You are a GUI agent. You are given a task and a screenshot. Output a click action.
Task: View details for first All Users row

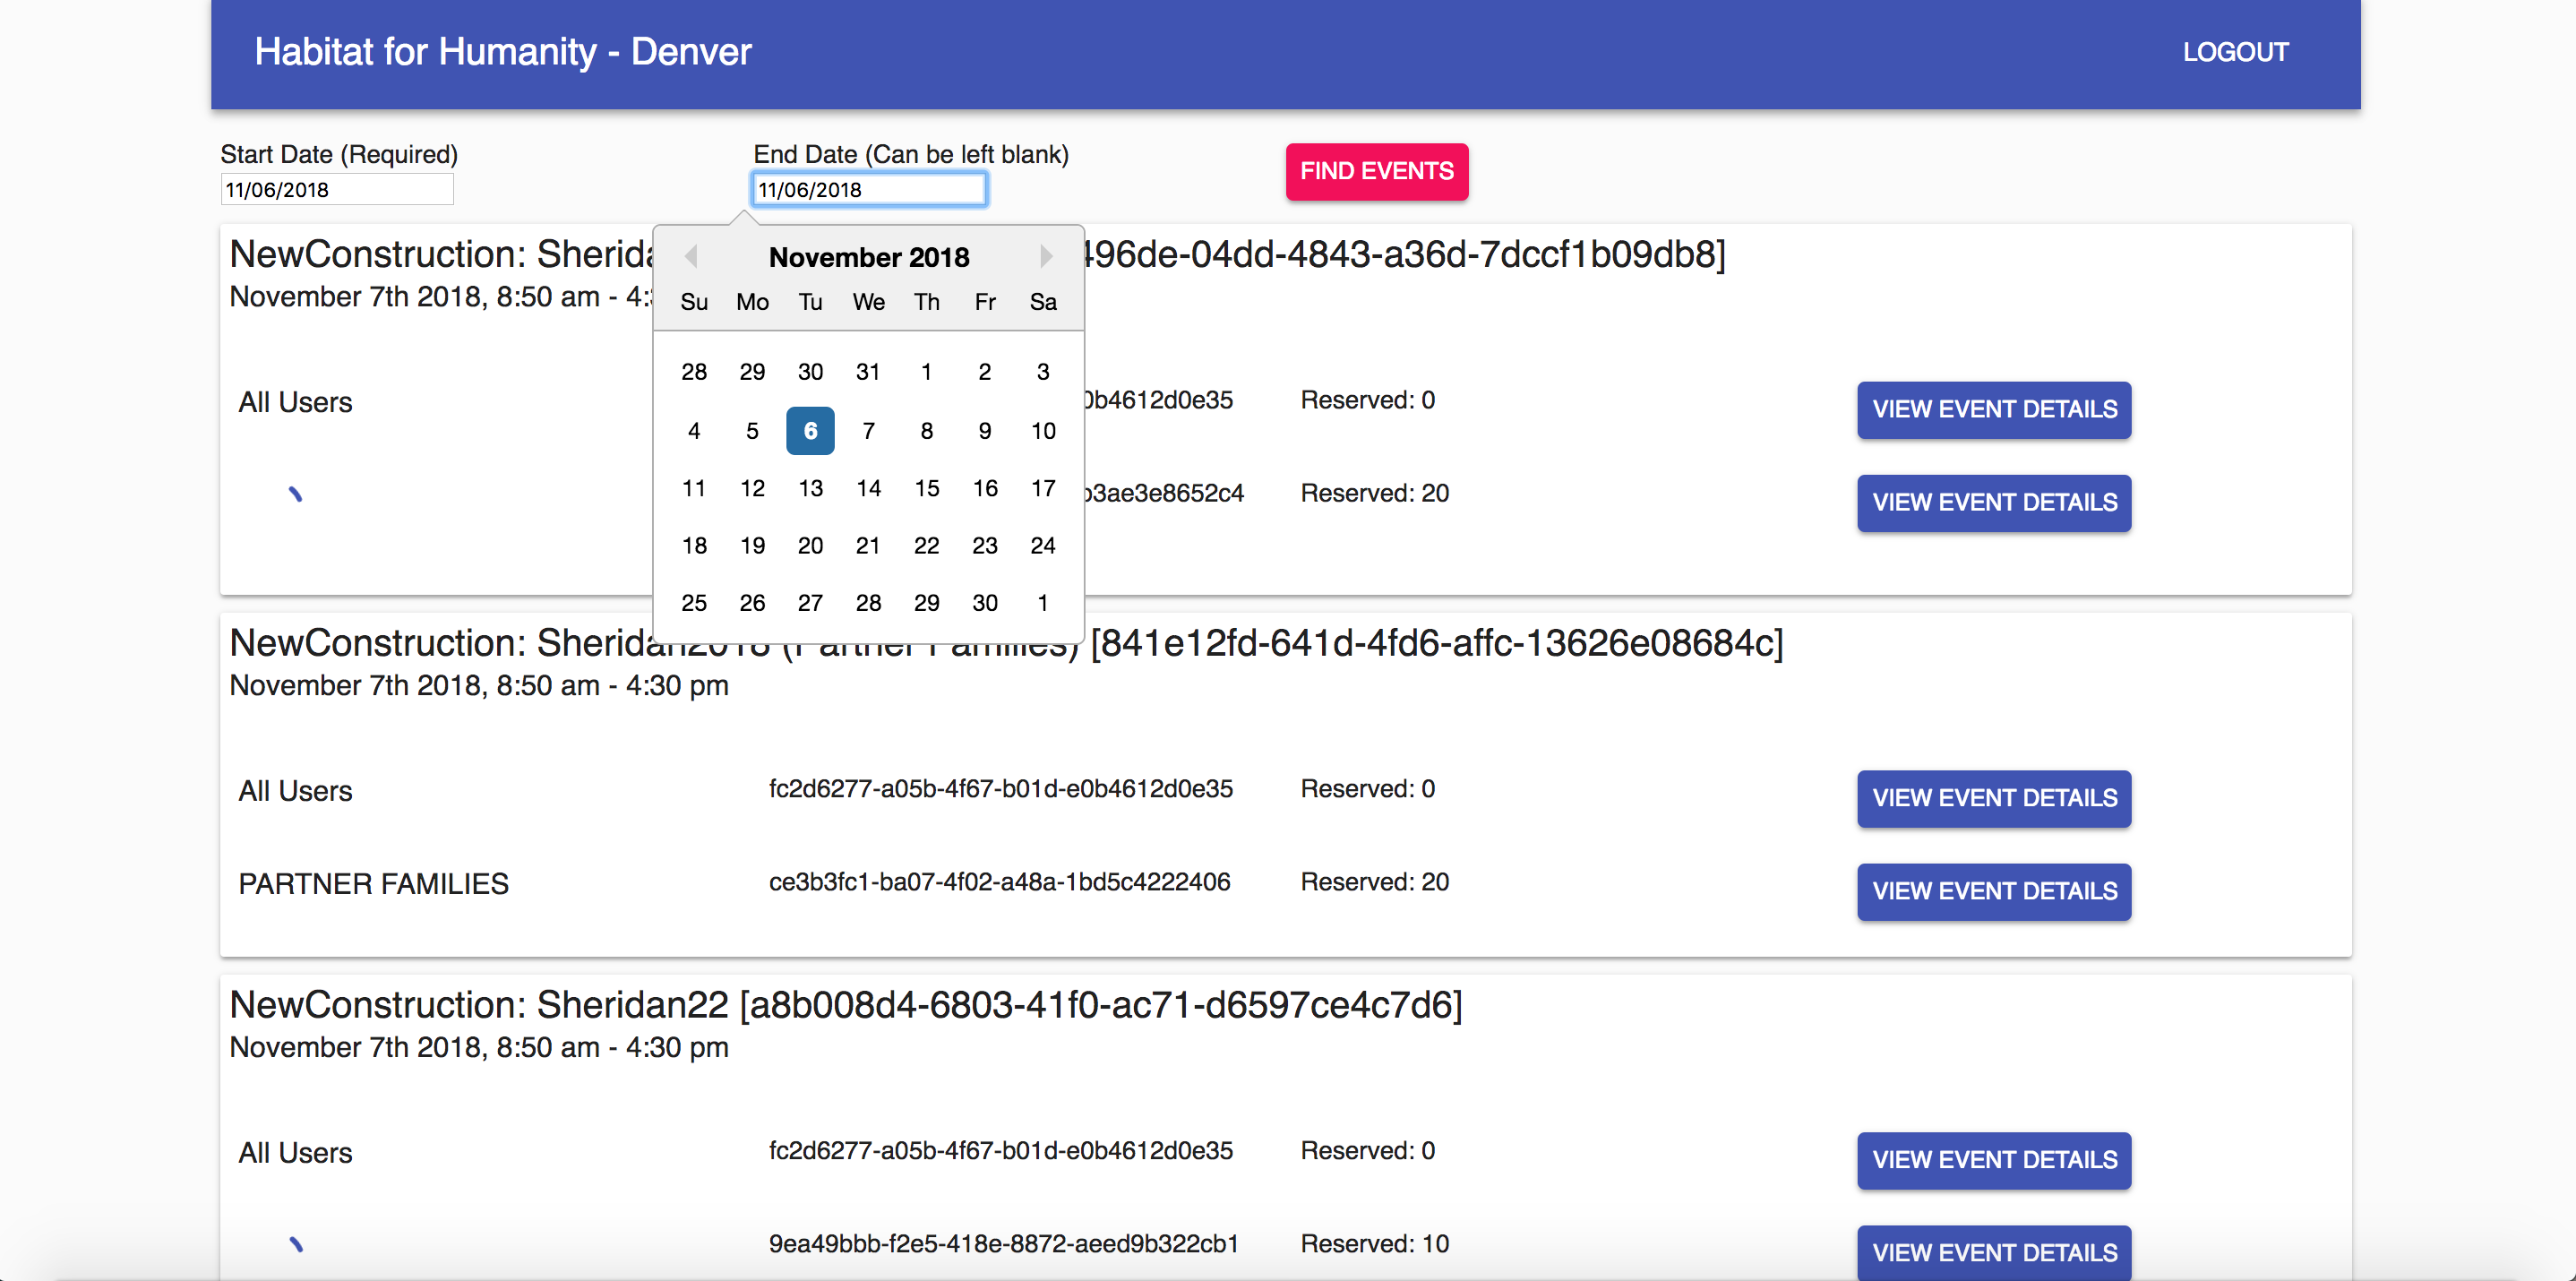pyautogui.click(x=1993, y=410)
